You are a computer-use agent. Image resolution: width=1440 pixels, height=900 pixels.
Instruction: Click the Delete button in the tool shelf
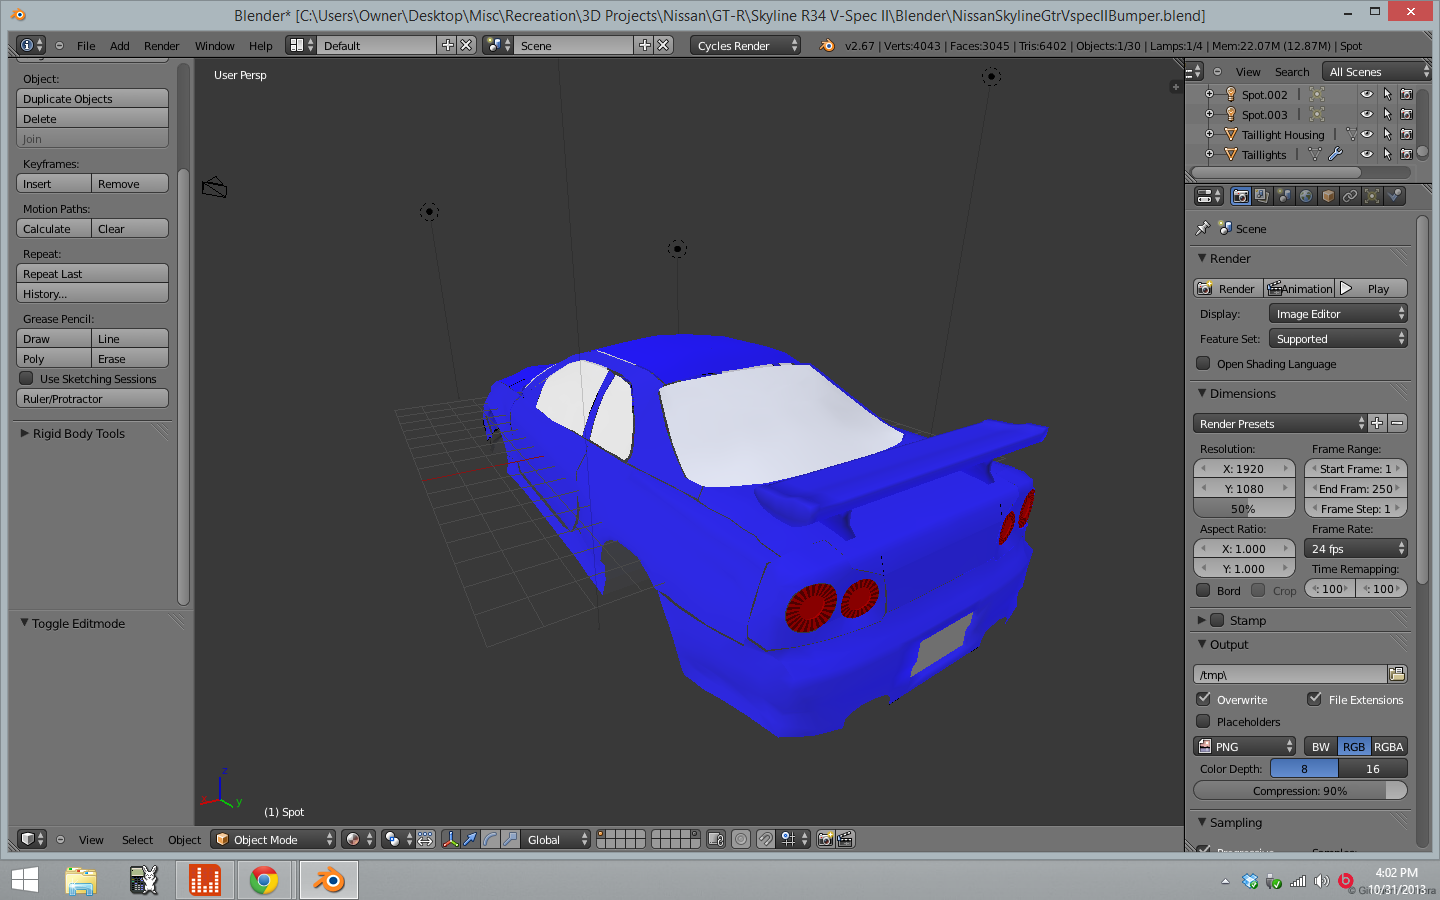point(92,118)
